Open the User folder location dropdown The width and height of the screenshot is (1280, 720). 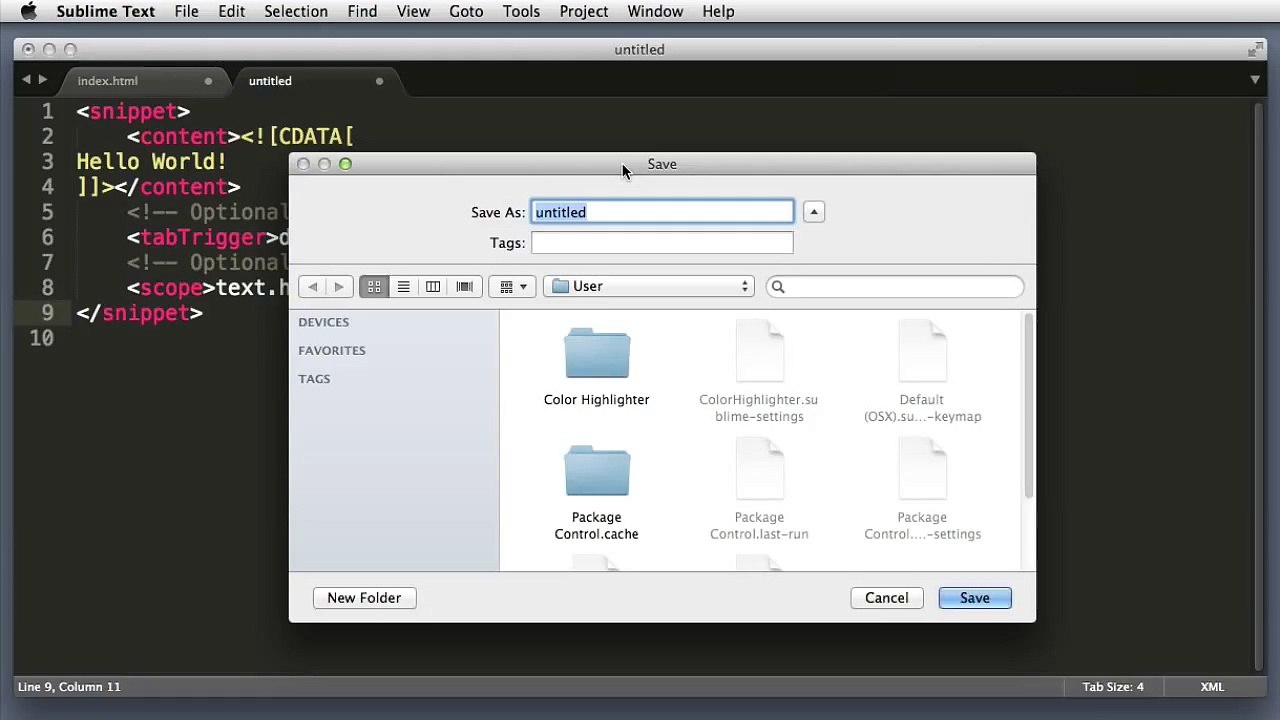(649, 287)
